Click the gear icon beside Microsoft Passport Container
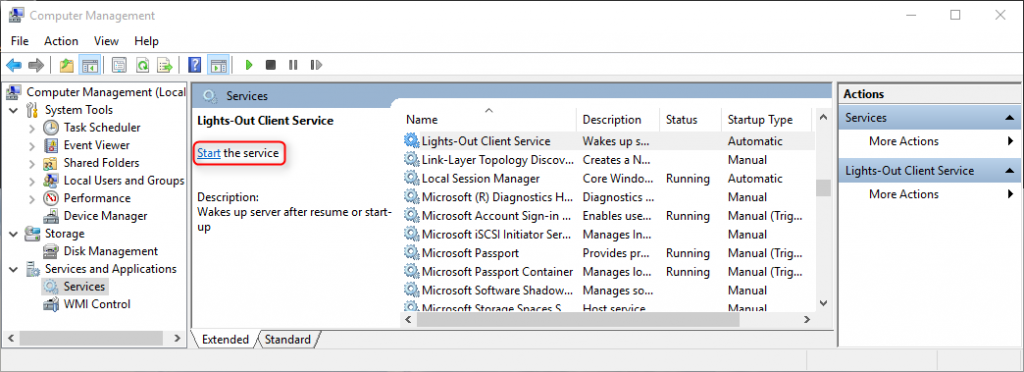 pyautogui.click(x=411, y=271)
